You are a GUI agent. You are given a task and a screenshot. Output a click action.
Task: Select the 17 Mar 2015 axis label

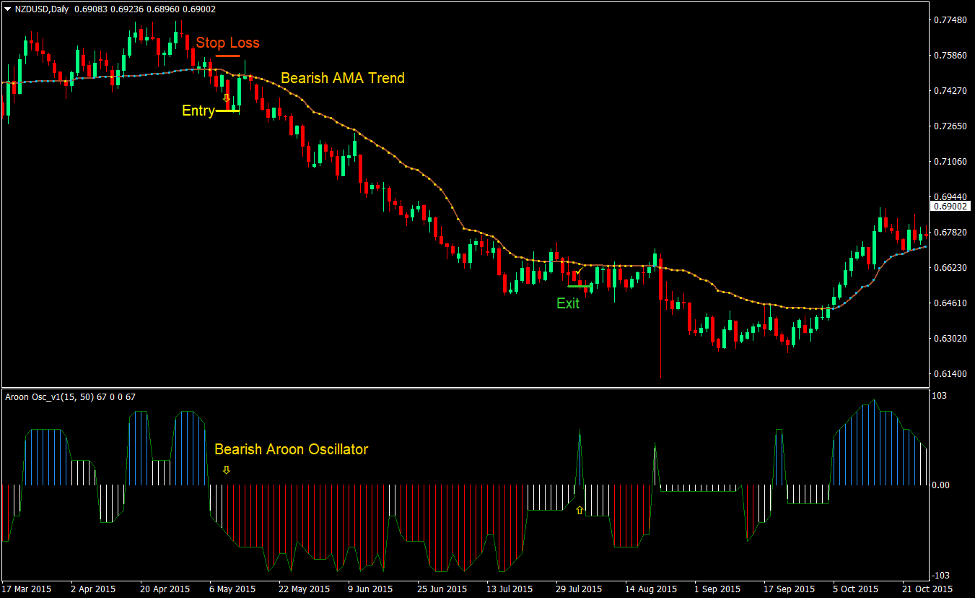tap(30, 589)
